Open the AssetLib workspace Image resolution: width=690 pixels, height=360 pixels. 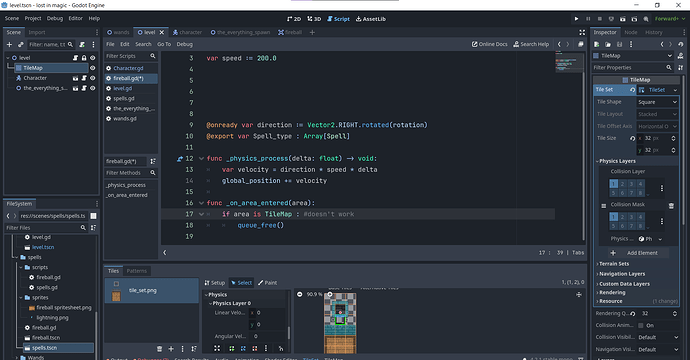371,19
